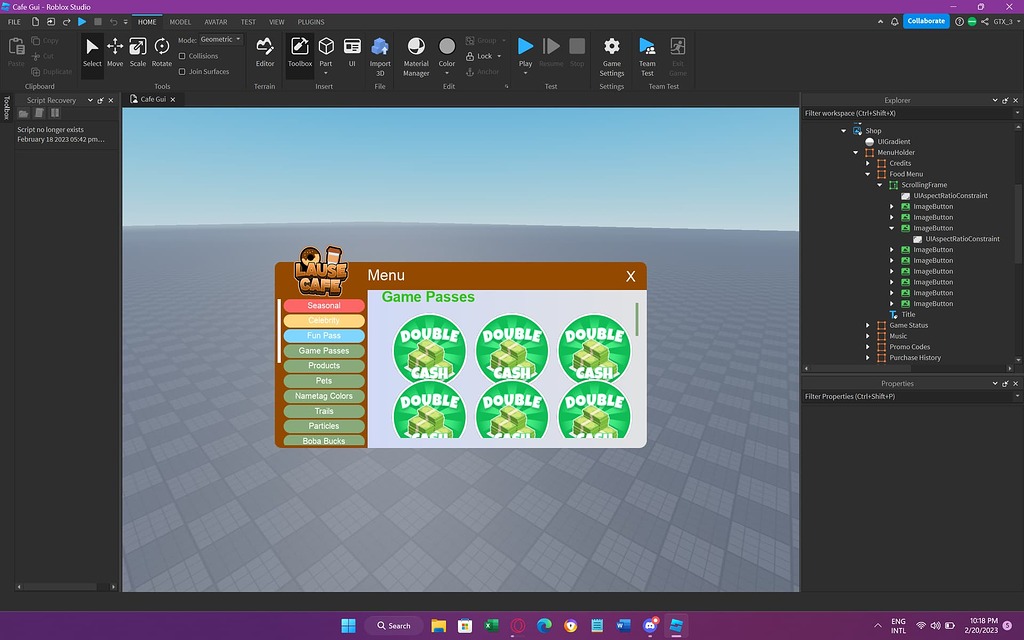
Task: Start a Team Test
Action: (x=647, y=56)
